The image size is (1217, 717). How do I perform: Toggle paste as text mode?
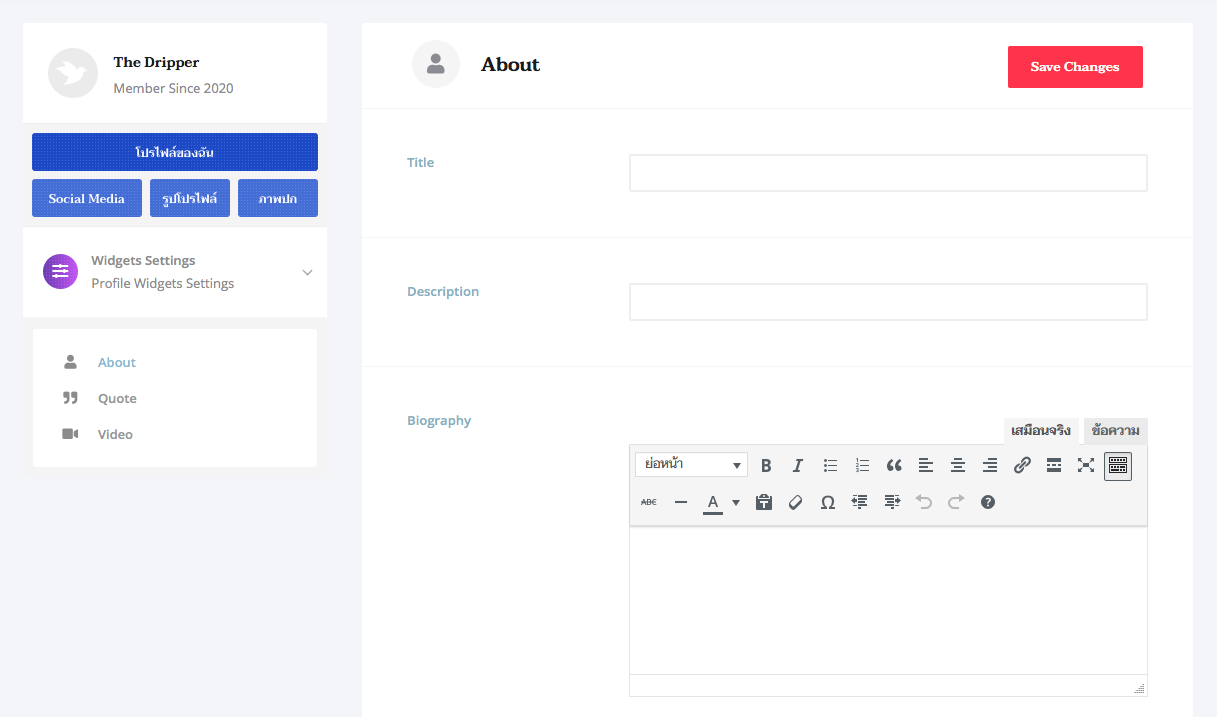coord(764,502)
